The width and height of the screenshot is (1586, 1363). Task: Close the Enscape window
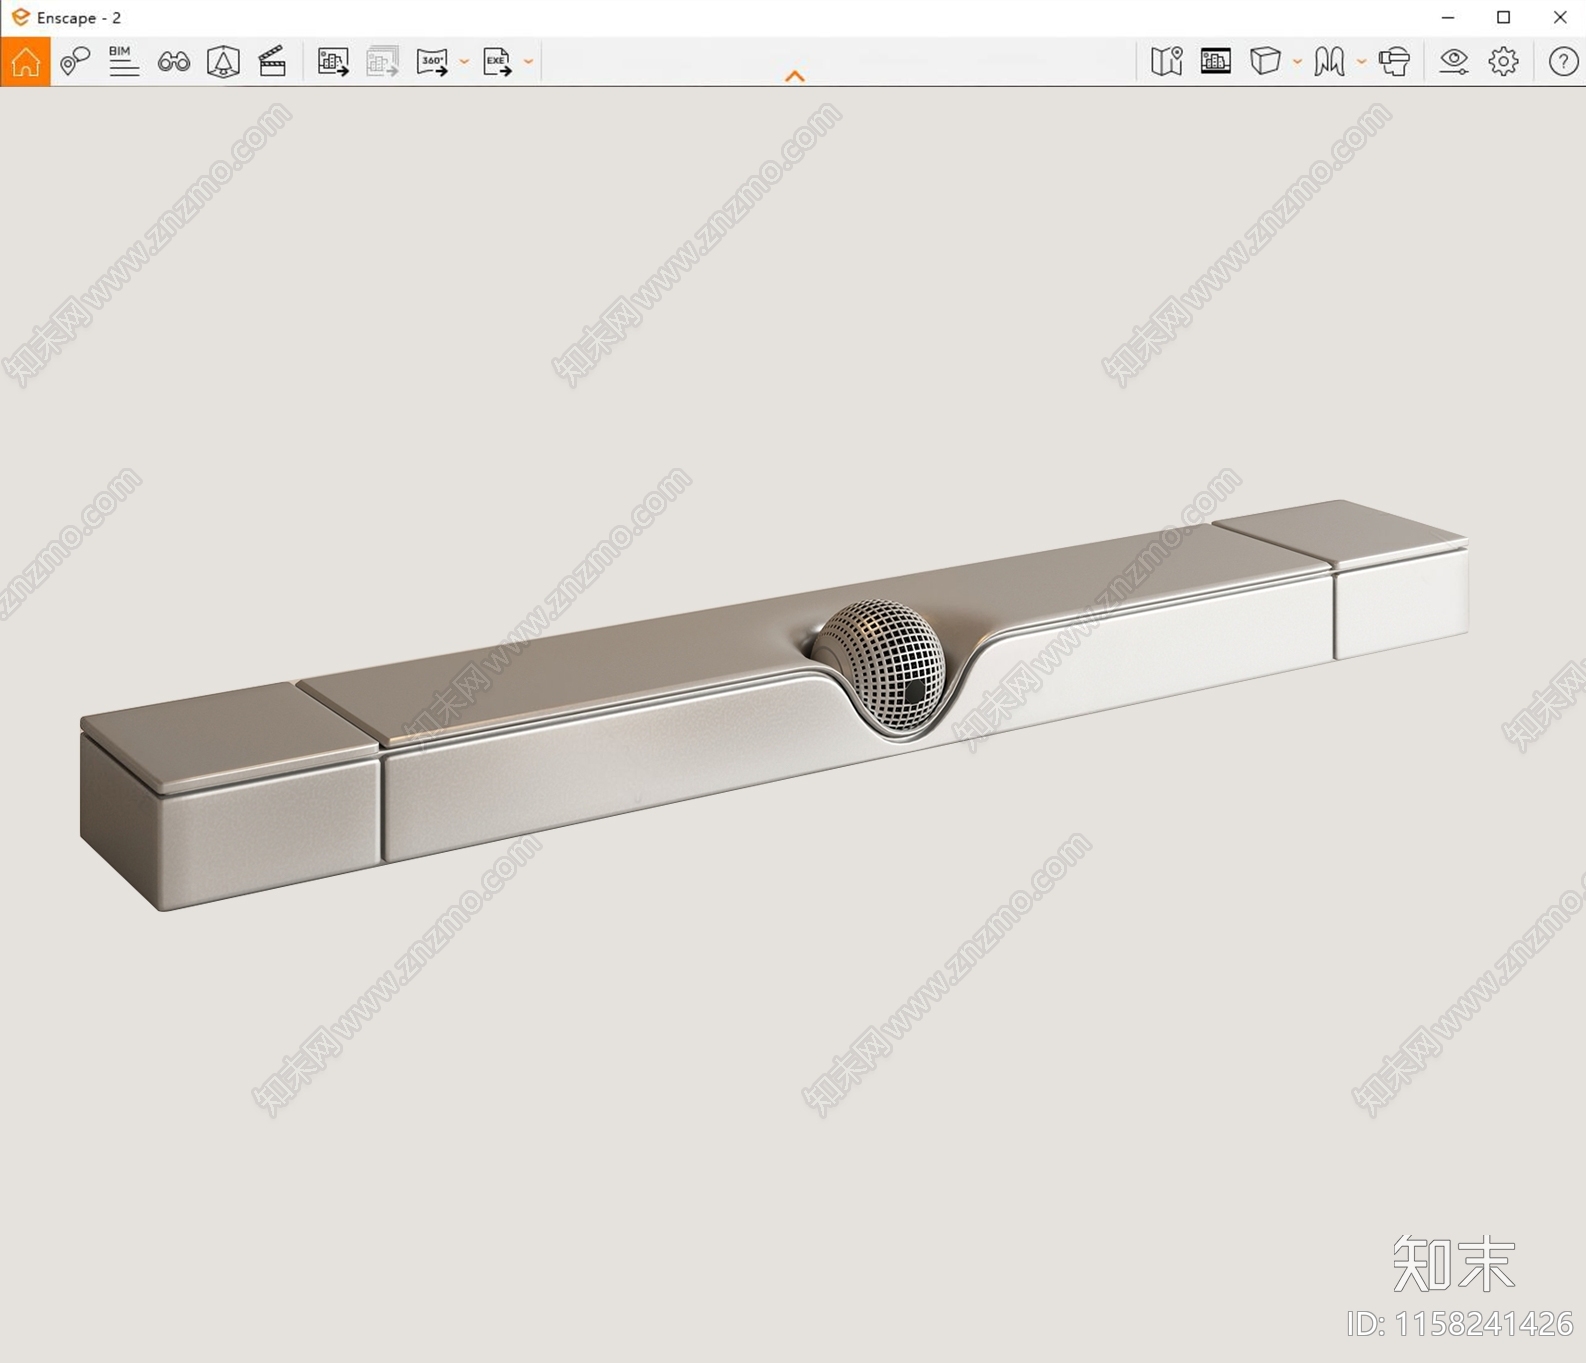click(x=1560, y=17)
